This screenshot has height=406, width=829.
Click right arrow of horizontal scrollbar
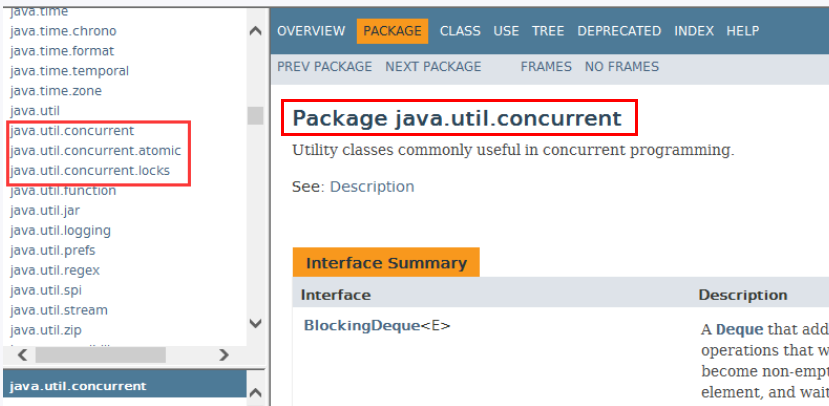point(224,355)
